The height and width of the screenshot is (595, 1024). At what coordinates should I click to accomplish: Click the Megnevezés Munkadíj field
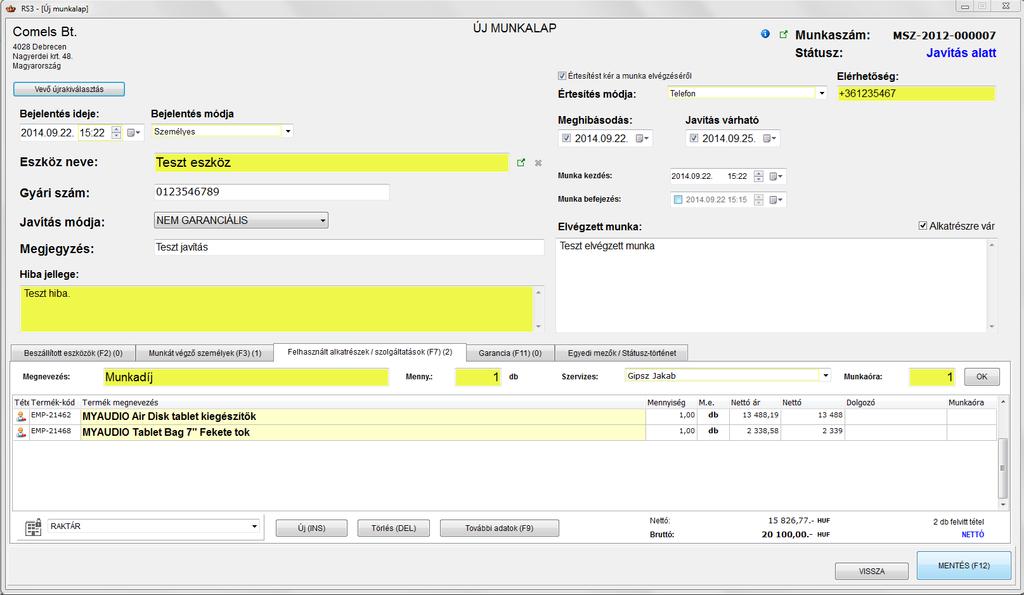click(246, 377)
